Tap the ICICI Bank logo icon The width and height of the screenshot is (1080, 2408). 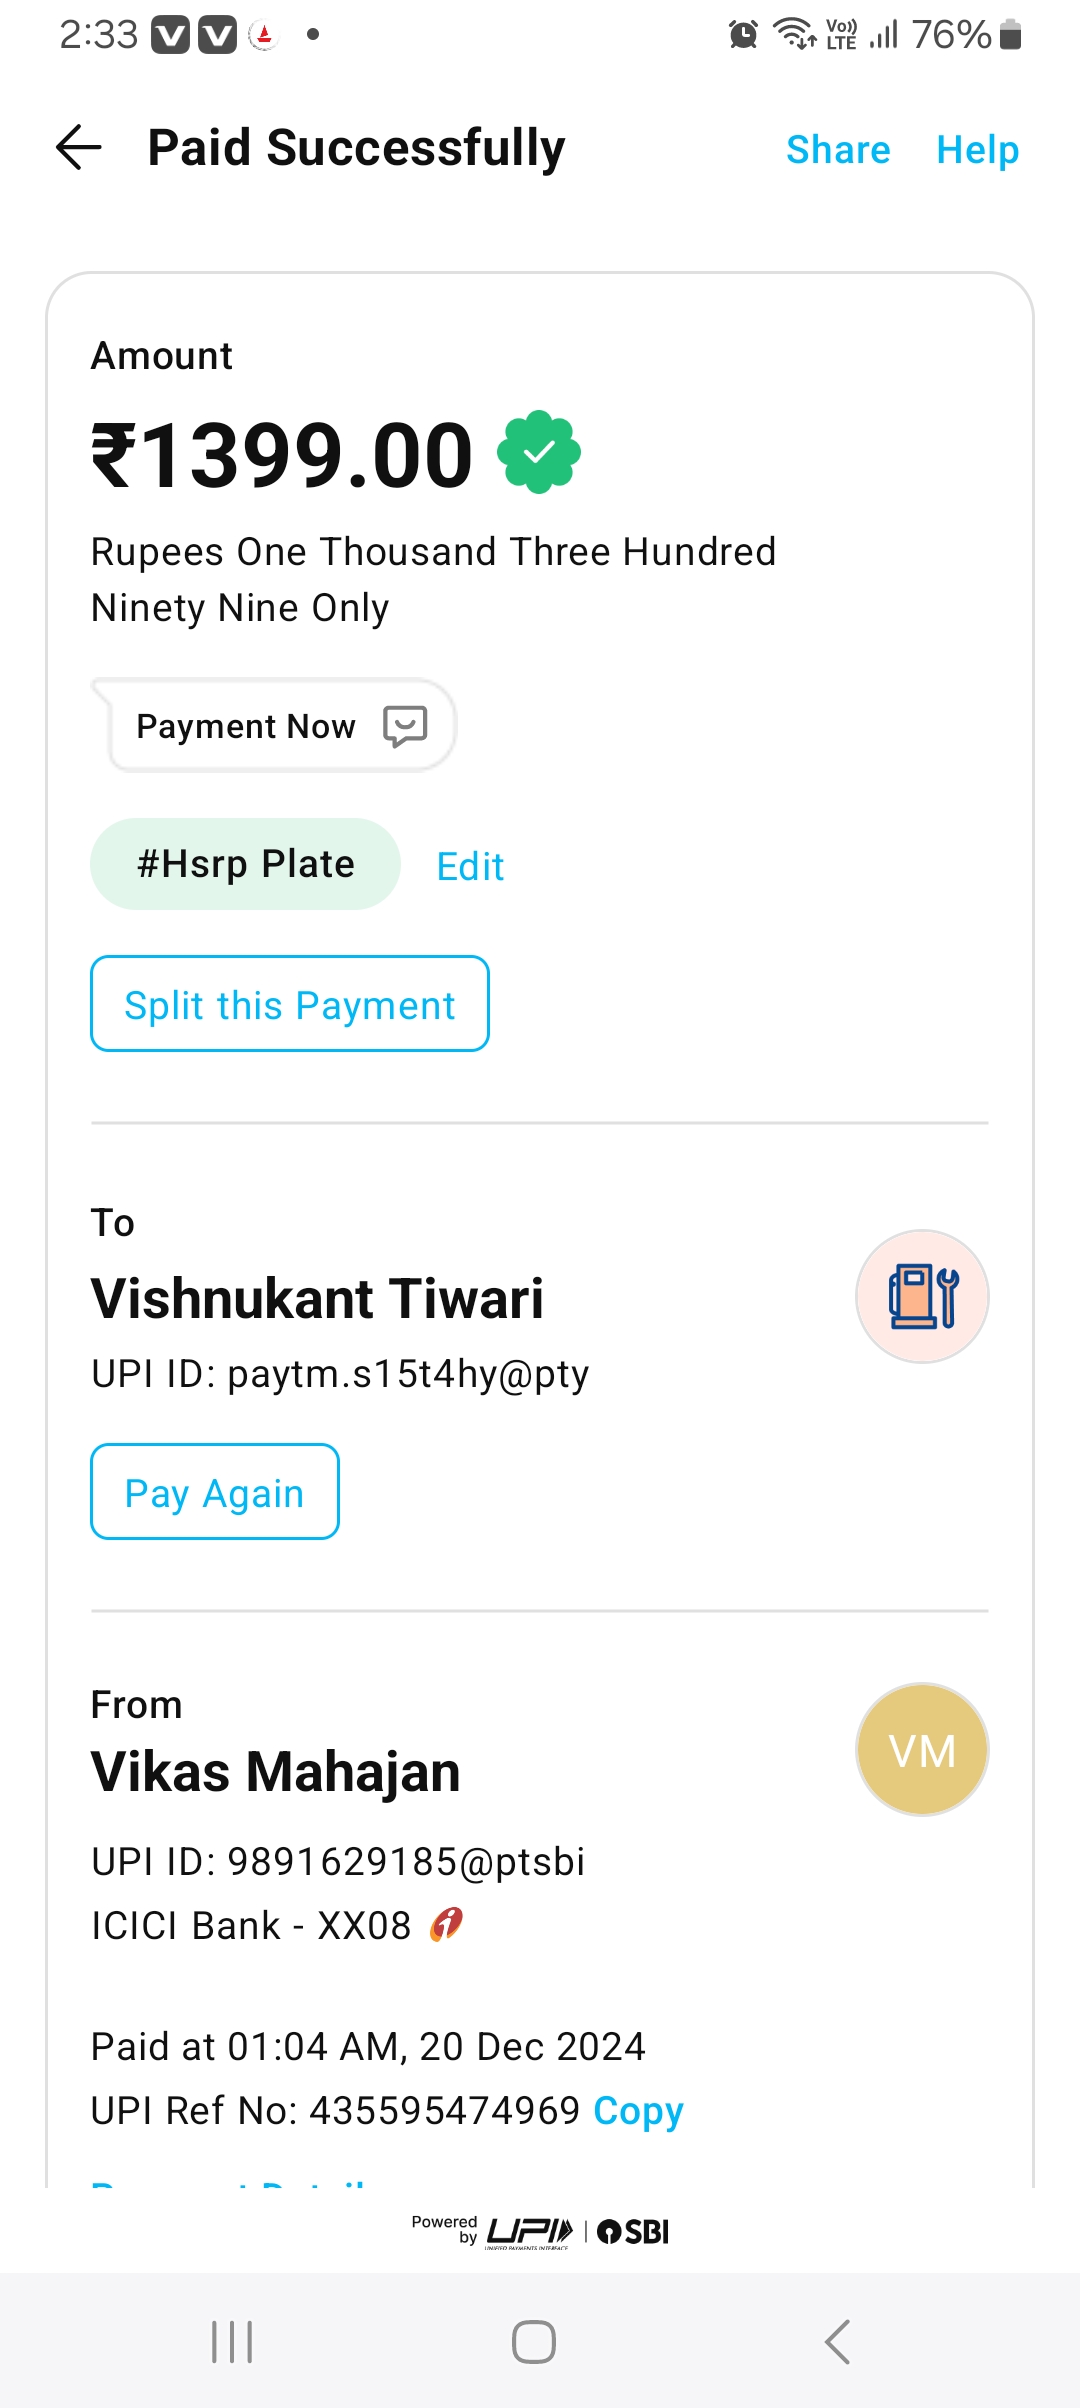(446, 1924)
